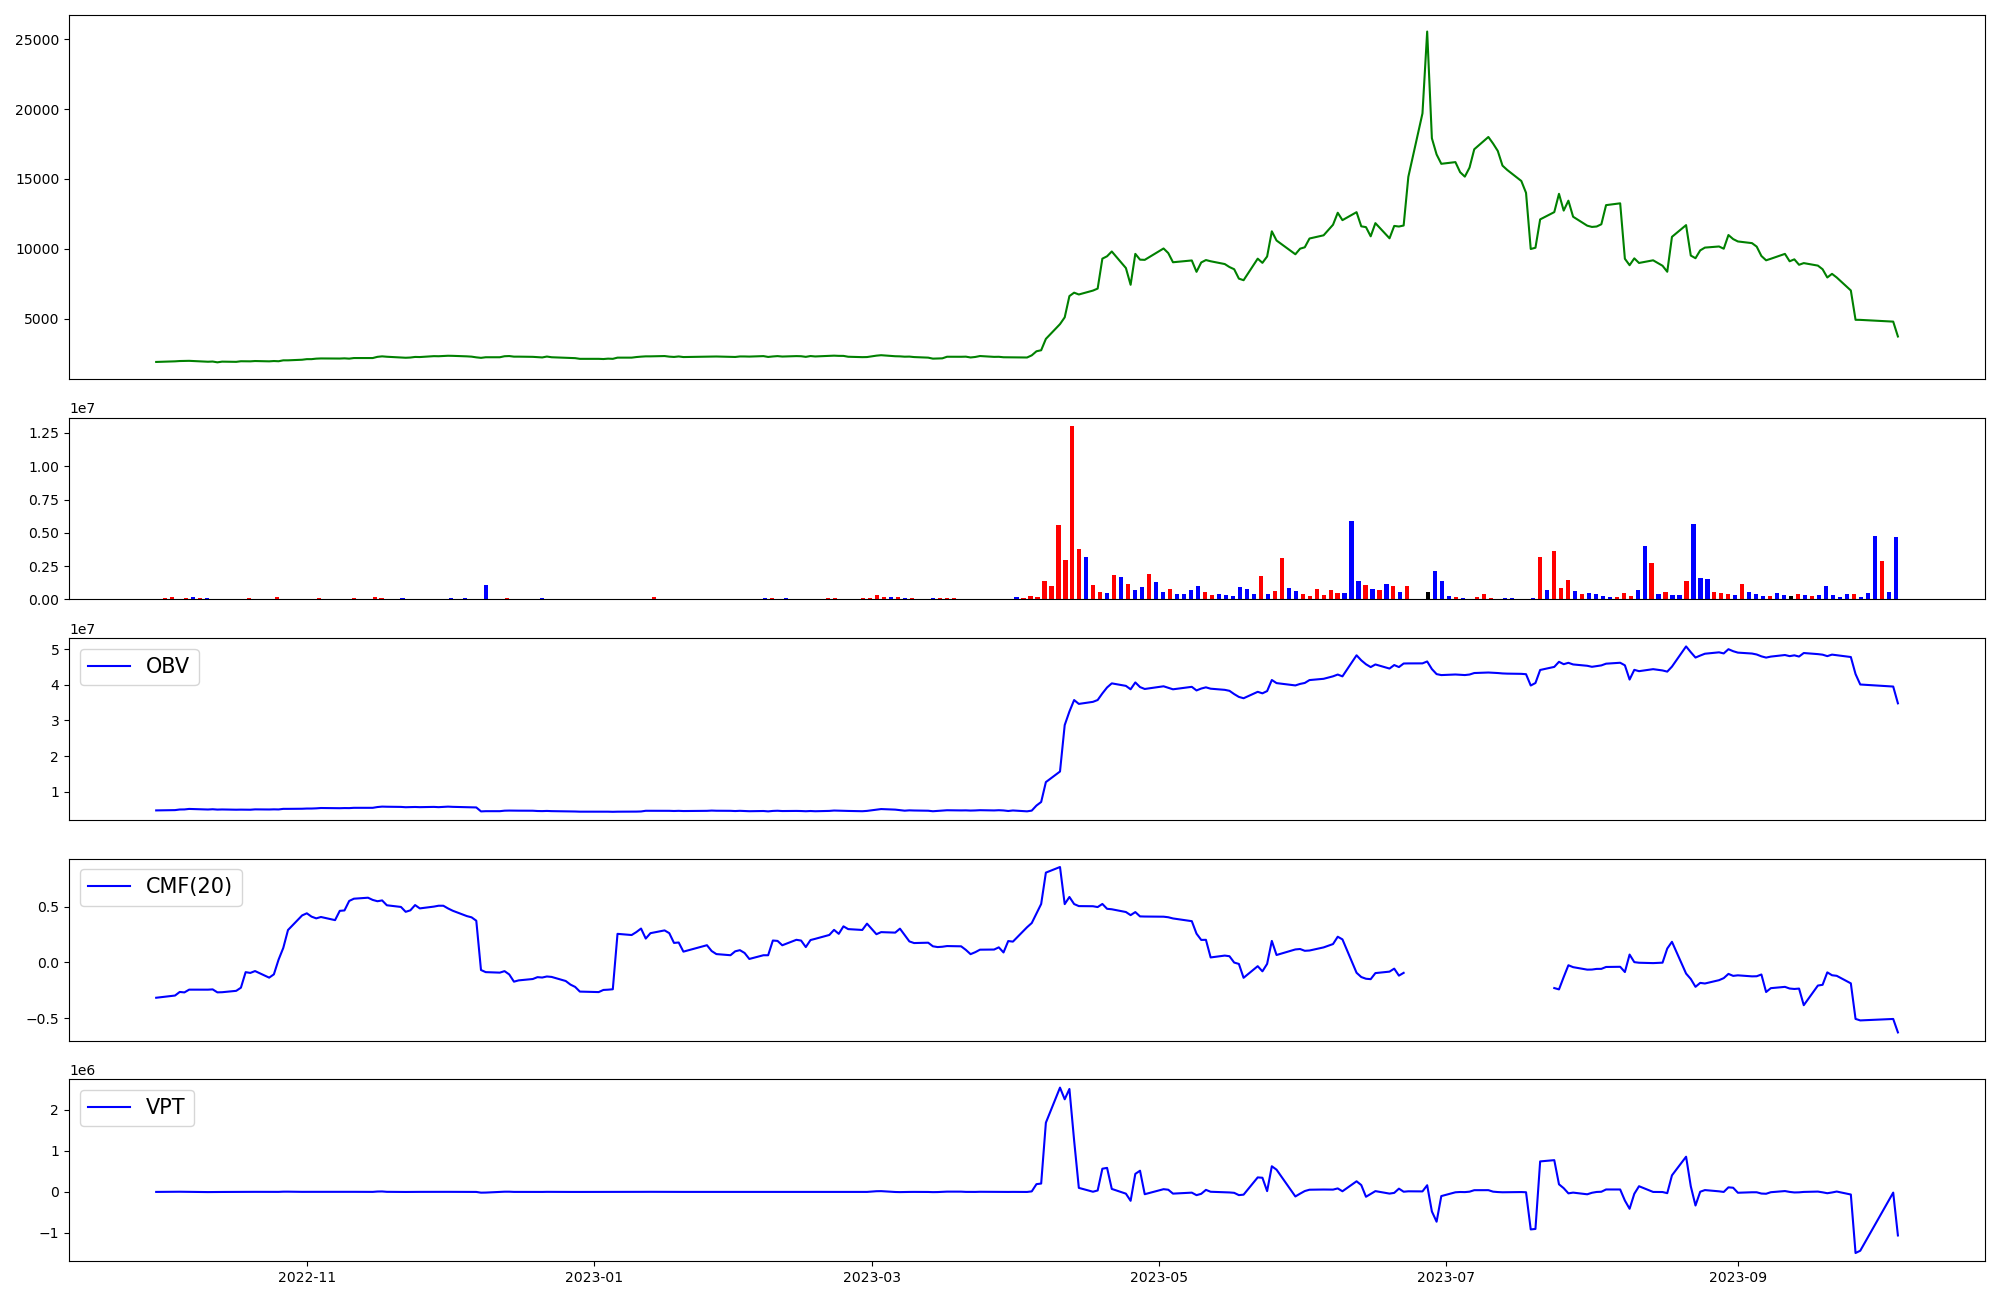Click the VPT legend label
Image resolution: width=2000 pixels, height=1300 pixels.
[165, 1107]
